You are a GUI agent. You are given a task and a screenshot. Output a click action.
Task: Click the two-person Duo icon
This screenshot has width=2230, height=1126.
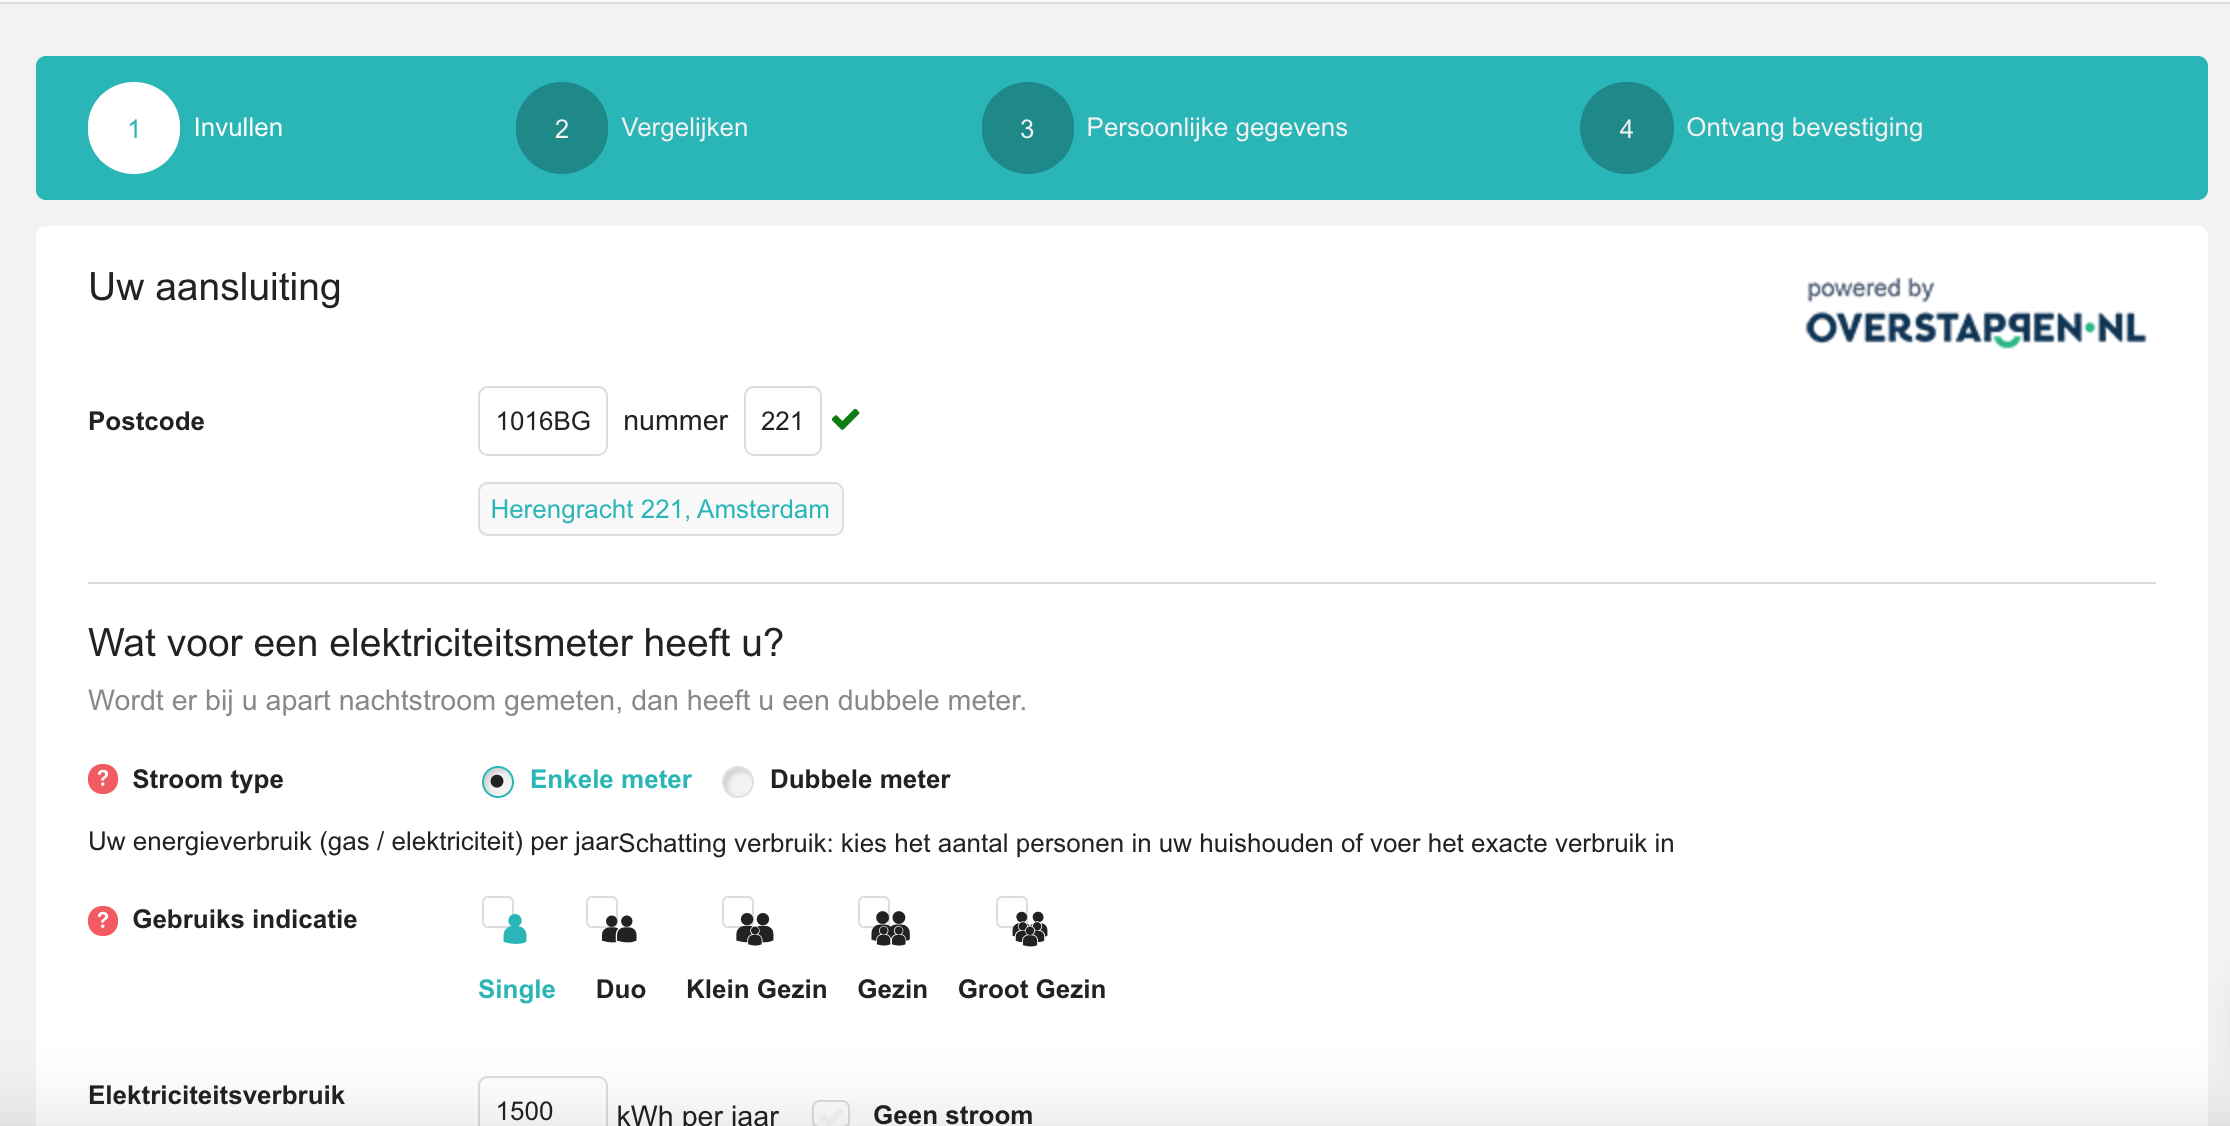(x=620, y=929)
